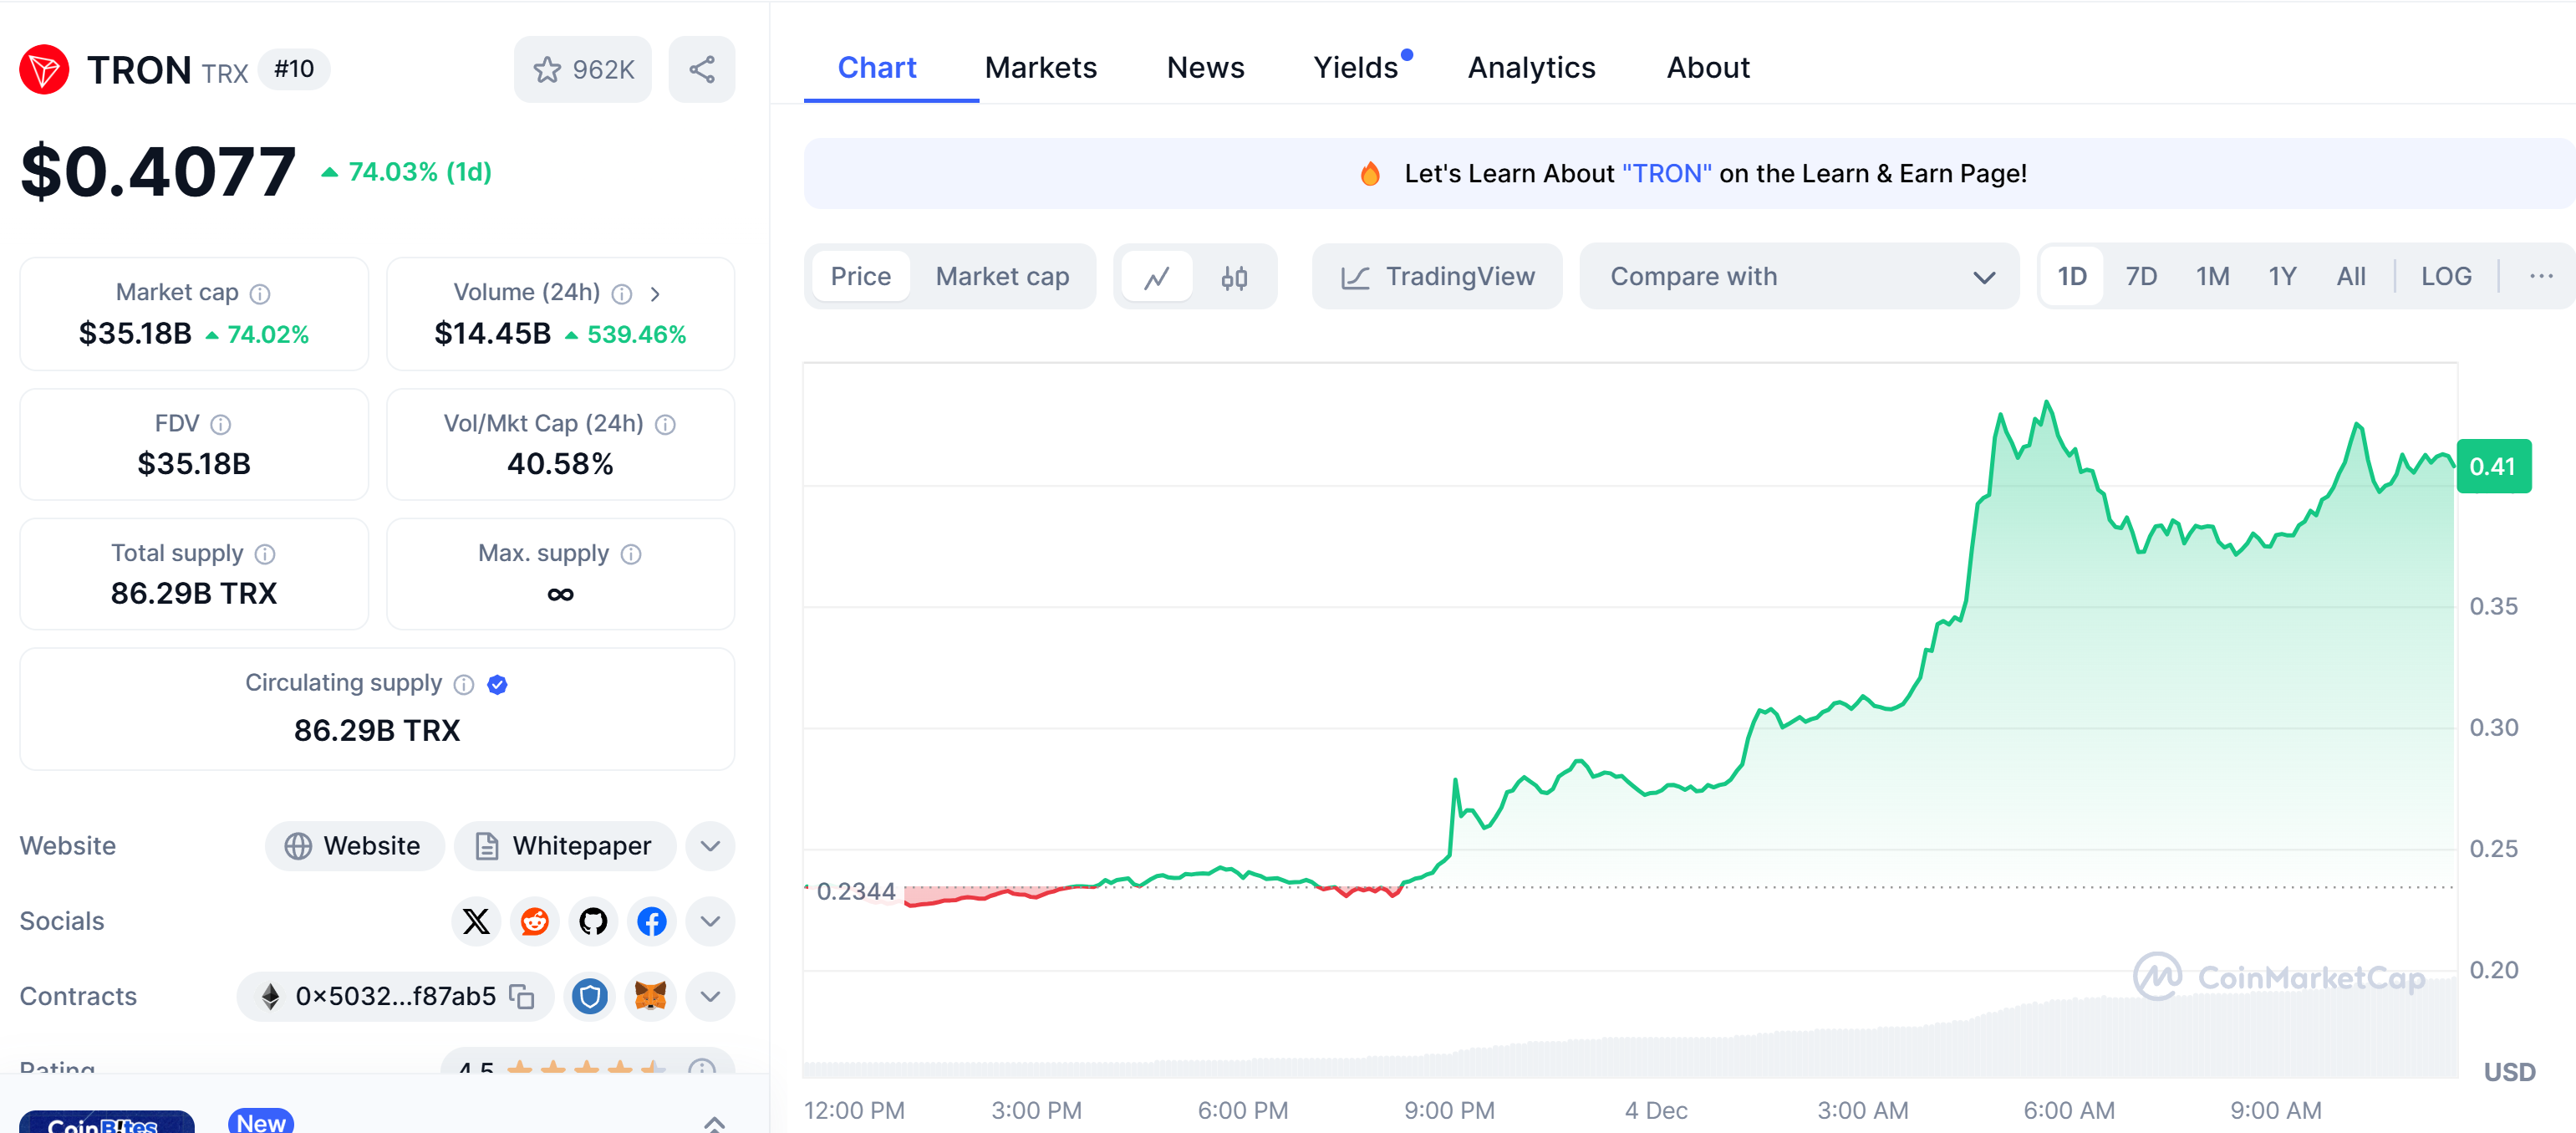Open the Reddit social icon
The height and width of the screenshot is (1133, 2576).
pos(535,921)
